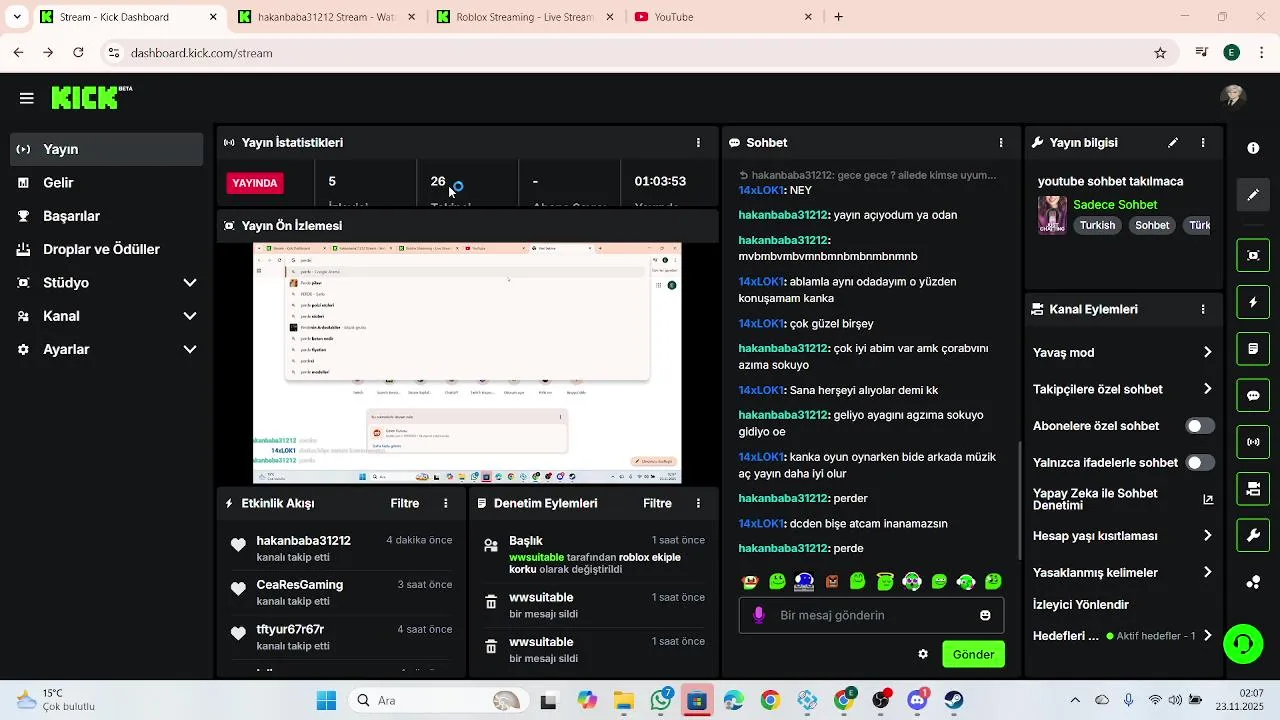The image size is (1280, 720).
Task: Open the hamburger menu next to Kick logo
Action: click(27, 98)
